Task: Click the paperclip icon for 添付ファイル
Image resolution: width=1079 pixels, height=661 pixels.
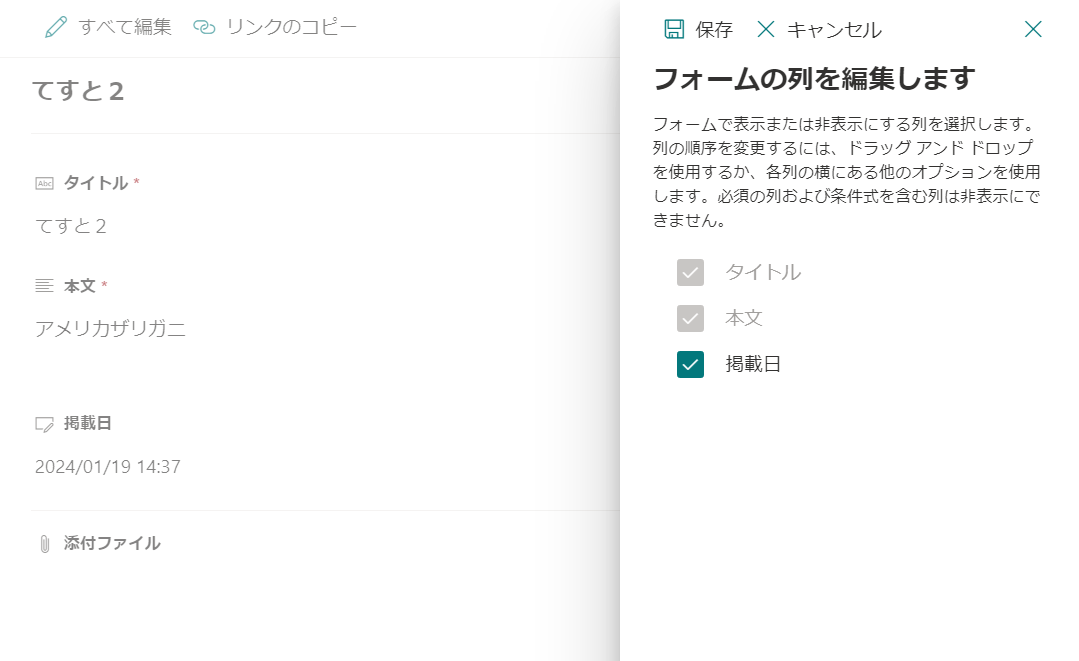Action: point(45,543)
